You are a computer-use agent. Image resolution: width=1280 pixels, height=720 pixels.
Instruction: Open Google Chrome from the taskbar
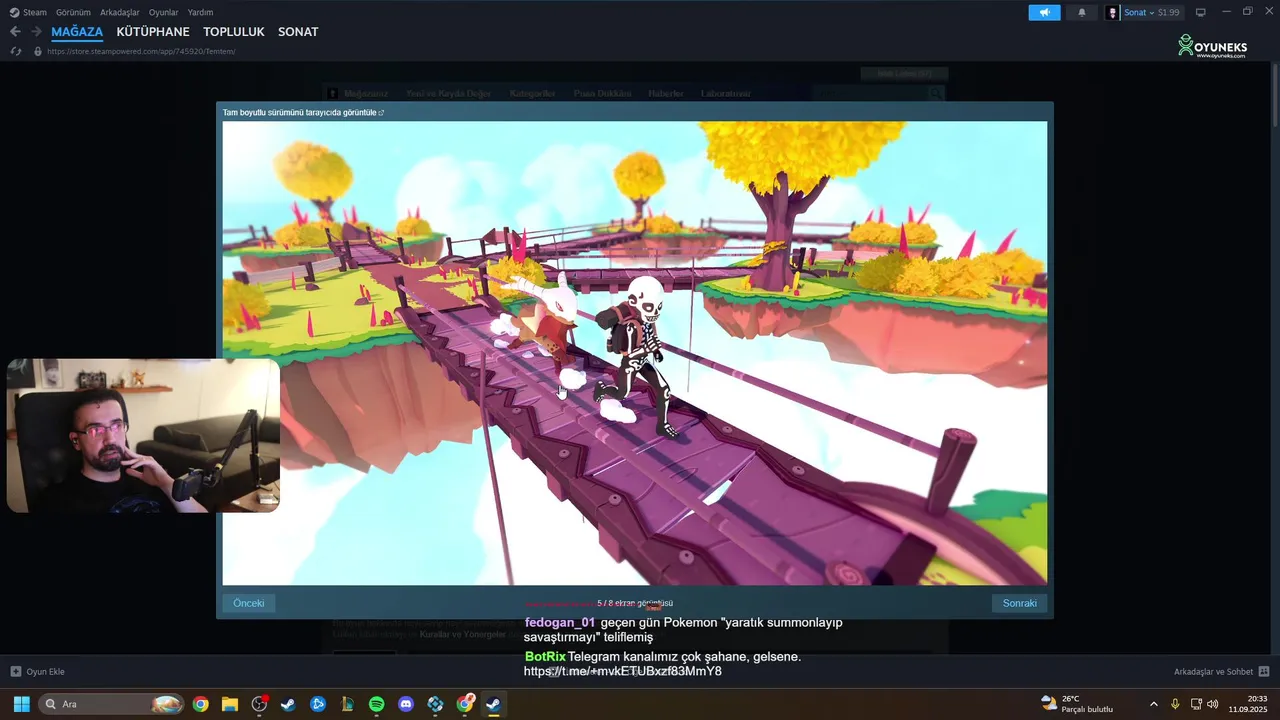[x=201, y=704]
